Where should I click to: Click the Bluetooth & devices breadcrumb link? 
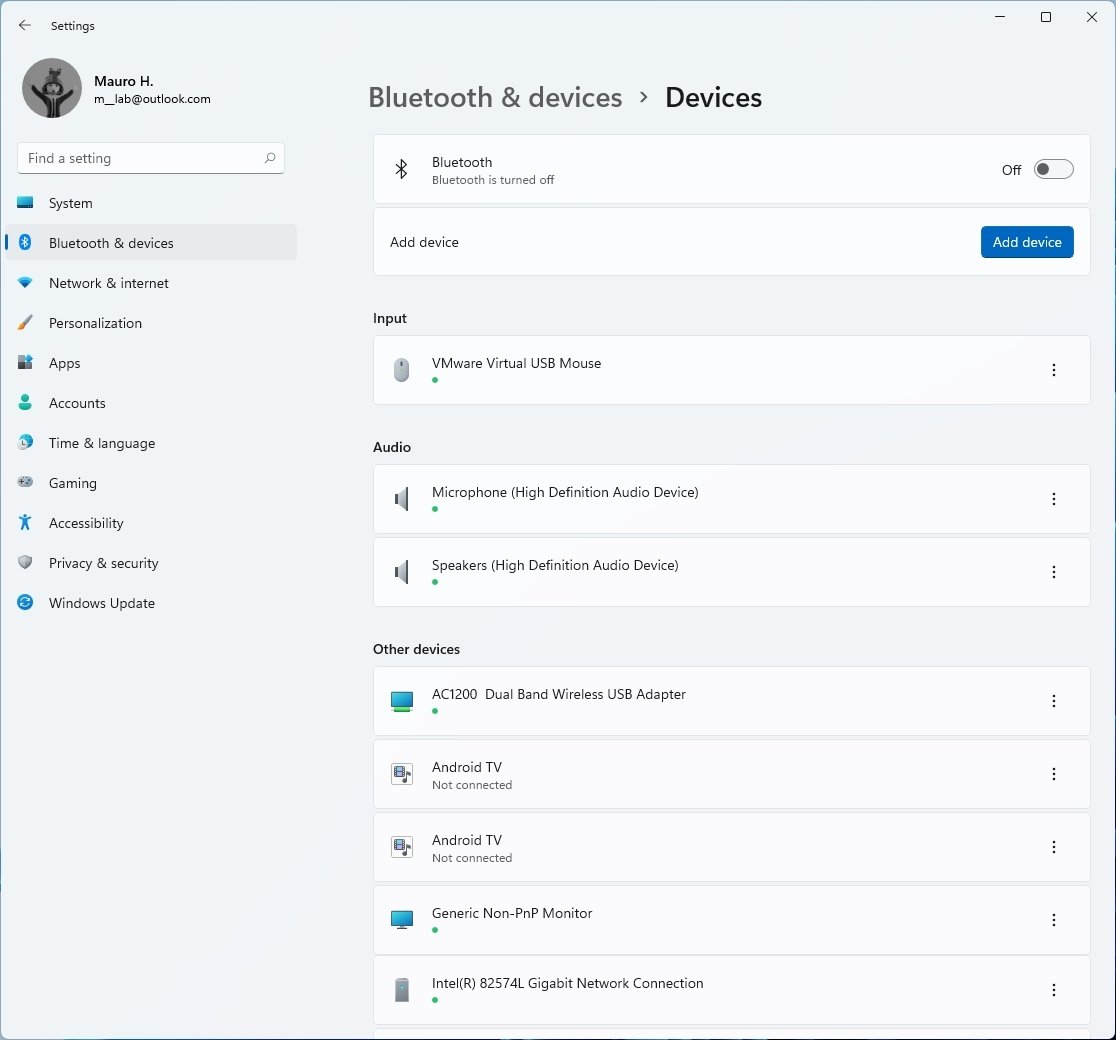[495, 97]
